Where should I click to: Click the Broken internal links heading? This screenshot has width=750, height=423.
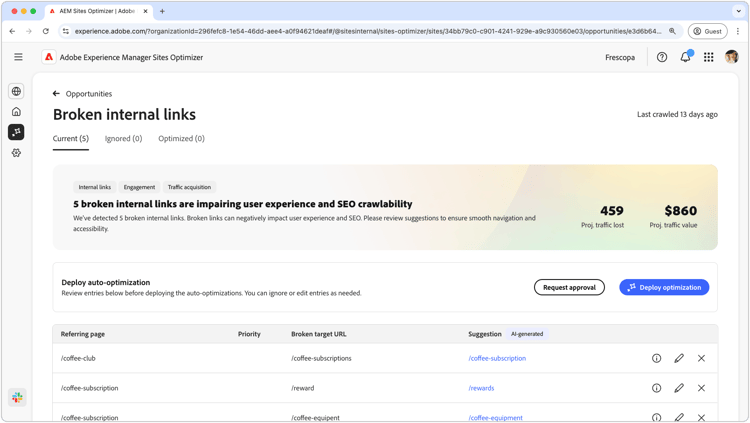(124, 115)
